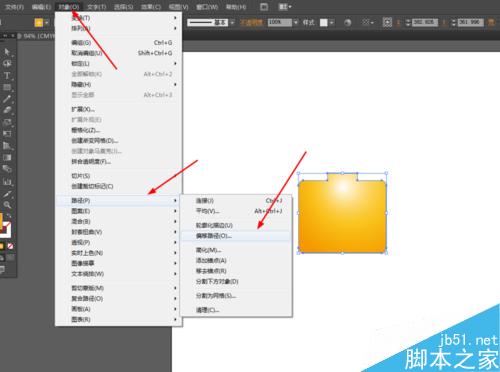Expand the 文本绕排(W) submenu
Viewport: 500px width, 372px height.
(x=118, y=274)
